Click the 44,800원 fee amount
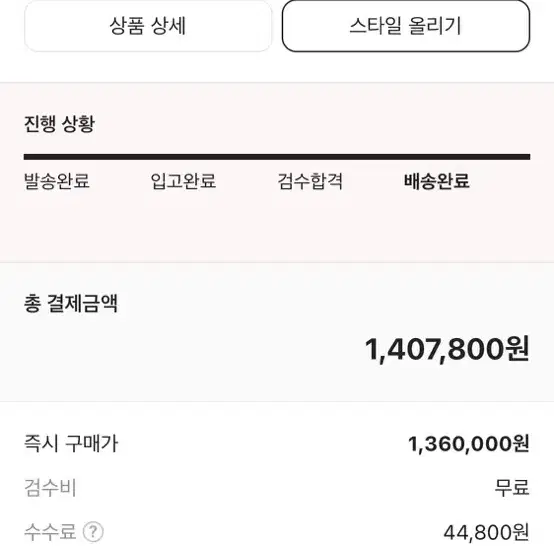The image size is (554, 554). point(487,532)
